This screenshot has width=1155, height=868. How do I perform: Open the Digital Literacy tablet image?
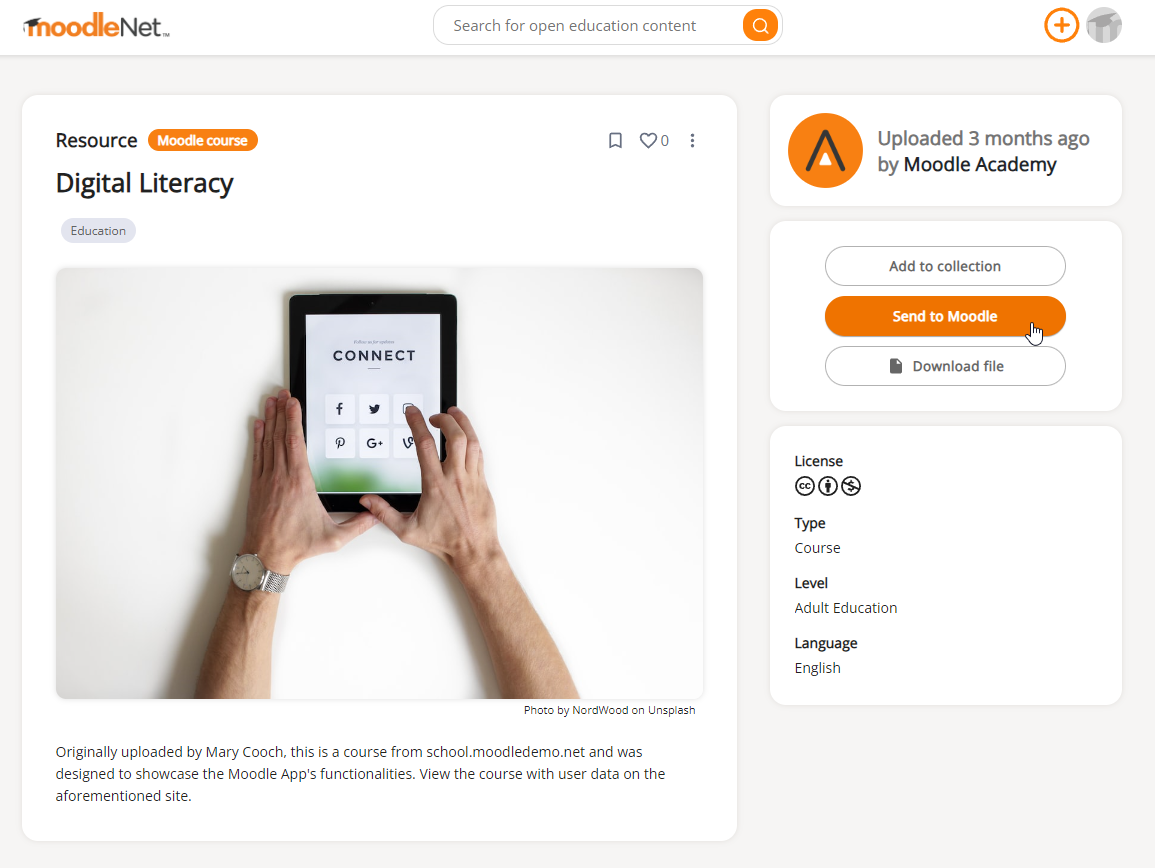pos(379,483)
